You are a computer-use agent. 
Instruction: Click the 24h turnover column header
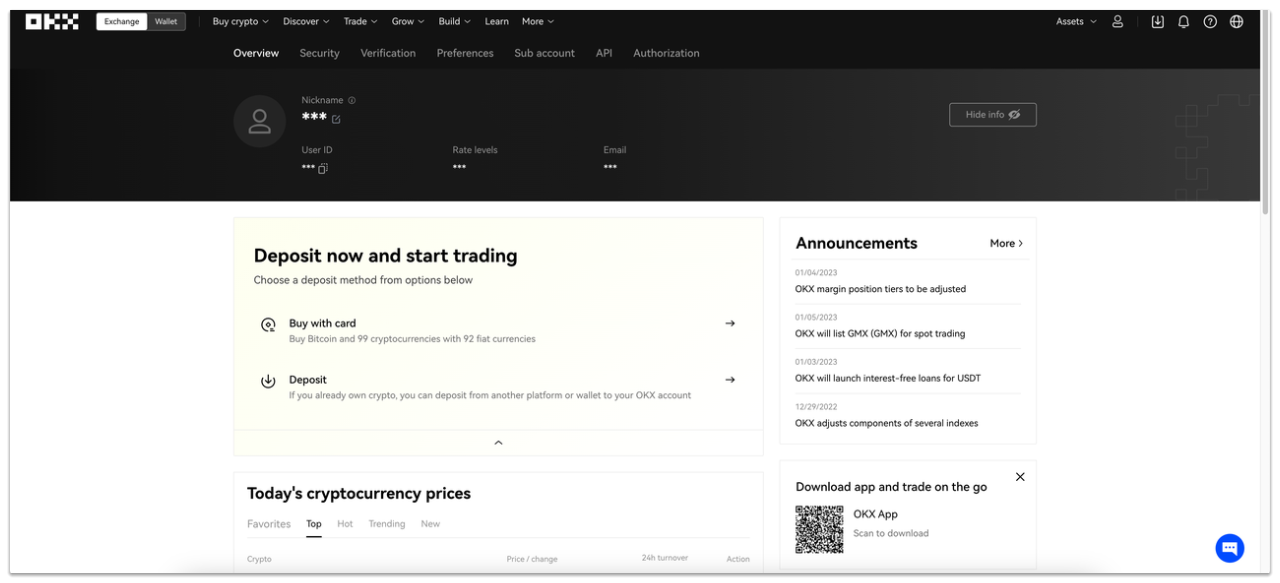click(665, 558)
